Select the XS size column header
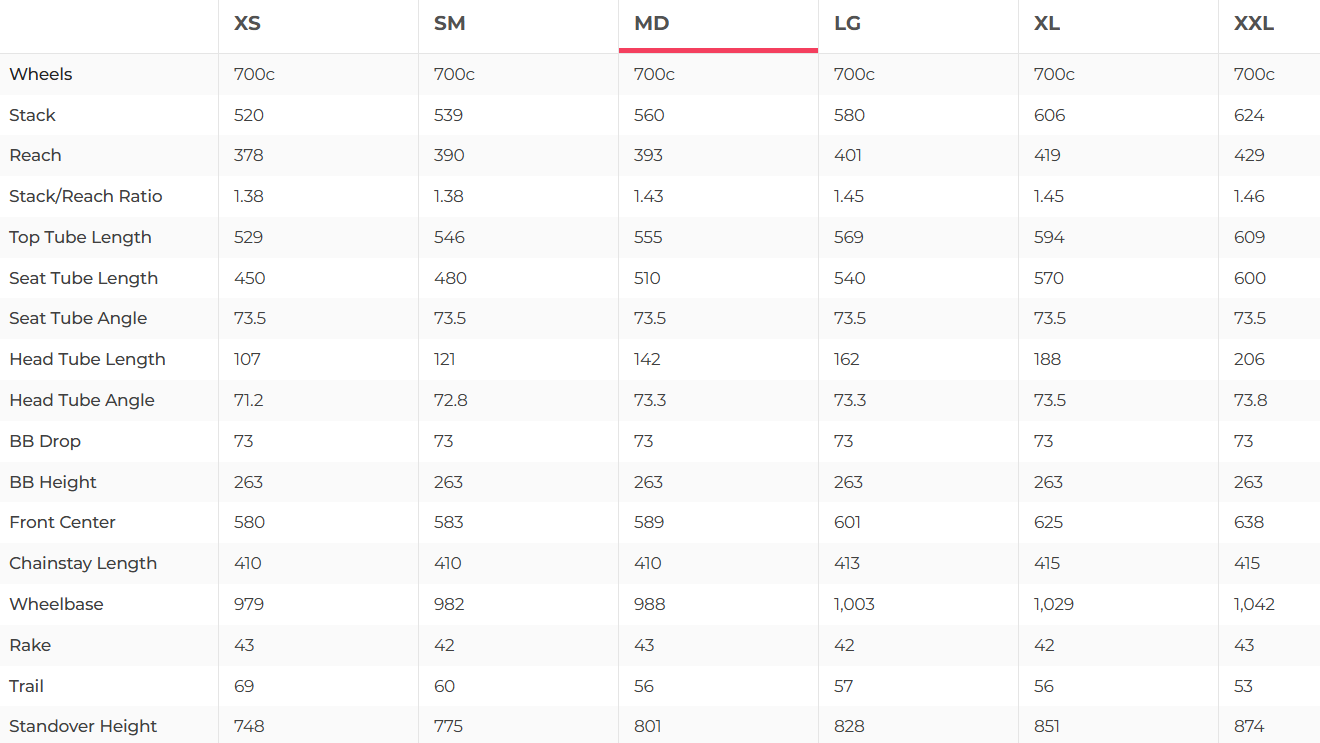 (x=247, y=23)
